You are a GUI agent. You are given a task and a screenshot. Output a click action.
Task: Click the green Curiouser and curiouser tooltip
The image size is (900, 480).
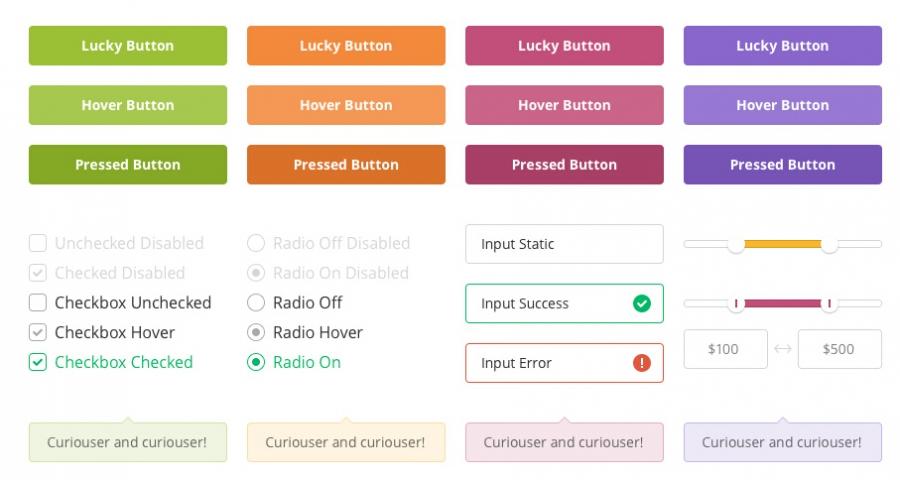tap(128, 442)
